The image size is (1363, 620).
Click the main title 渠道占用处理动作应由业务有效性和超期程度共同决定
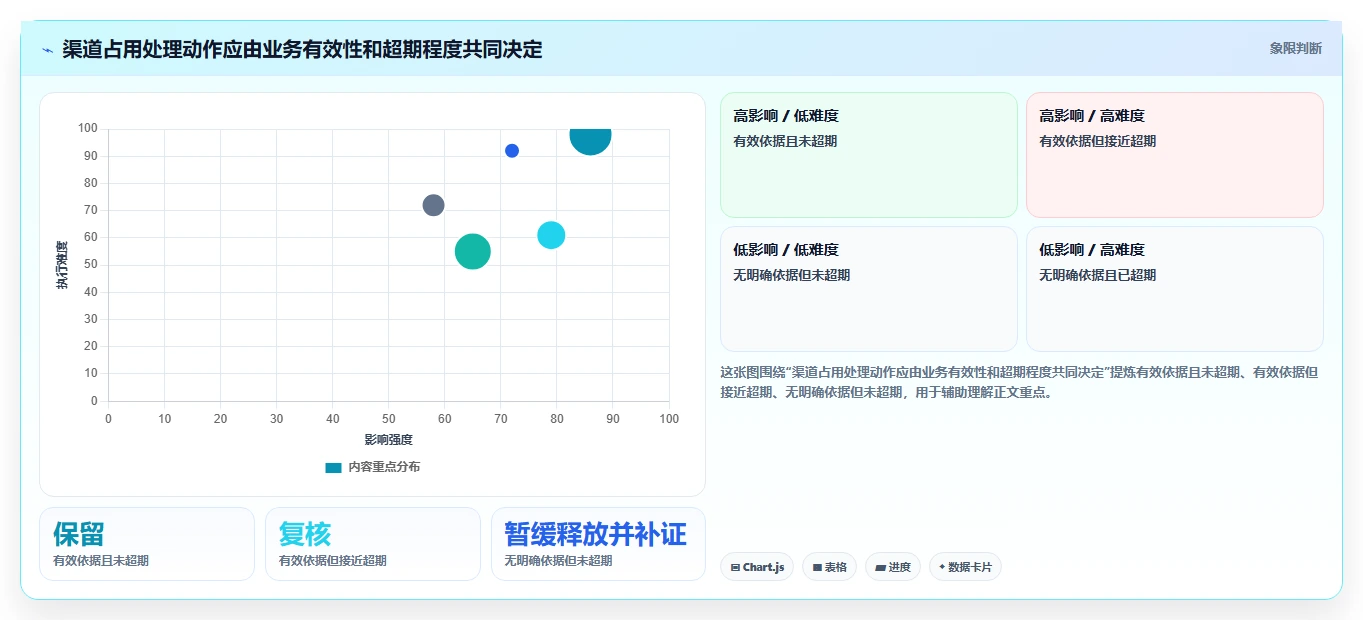tap(302, 49)
